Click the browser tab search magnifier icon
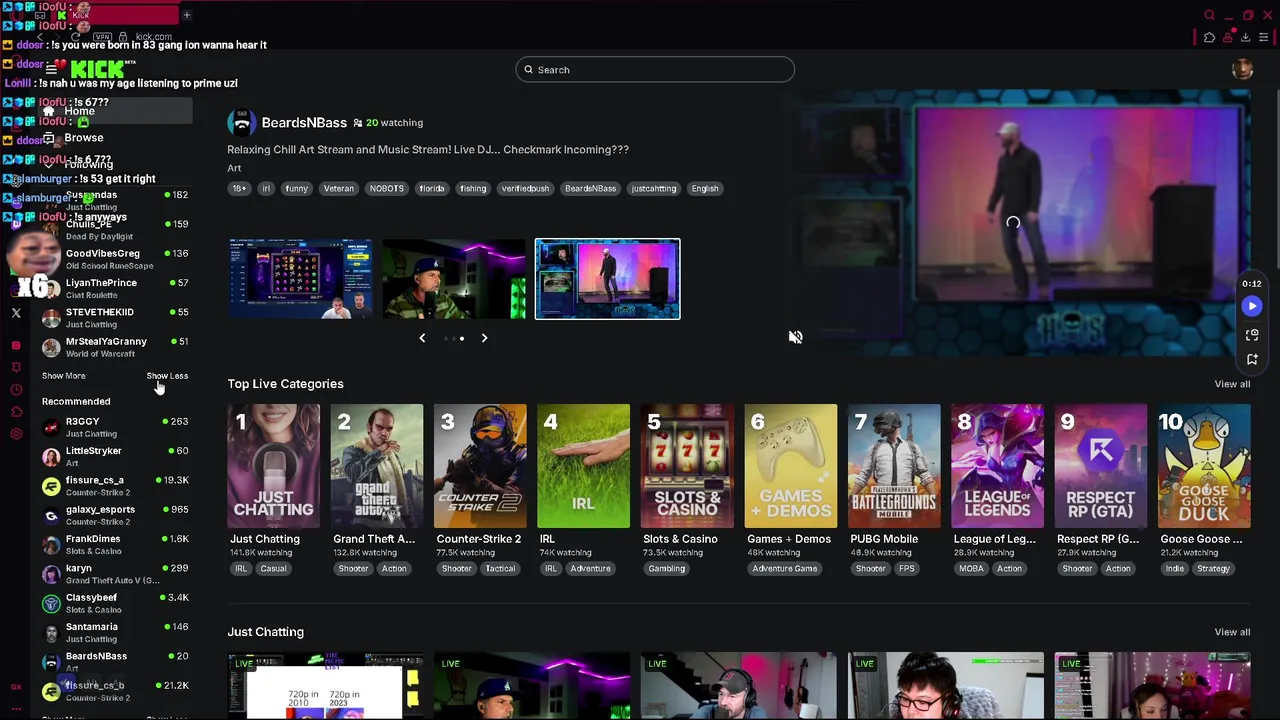Image resolution: width=1280 pixels, height=720 pixels. tap(1209, 15)
